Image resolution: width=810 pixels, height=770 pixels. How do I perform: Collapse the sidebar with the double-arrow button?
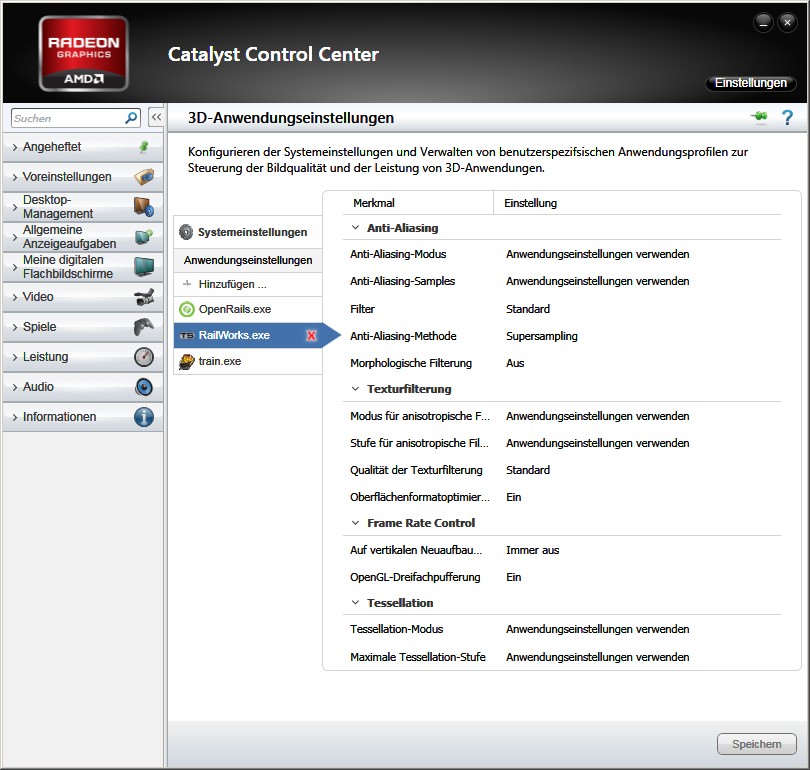click(x=156, y=117)
